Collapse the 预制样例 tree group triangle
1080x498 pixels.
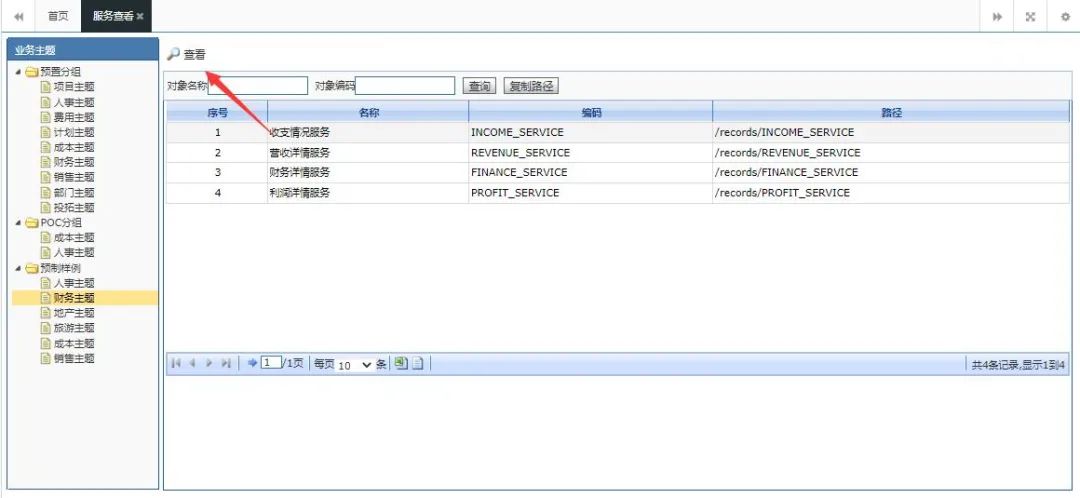(18, 268)
